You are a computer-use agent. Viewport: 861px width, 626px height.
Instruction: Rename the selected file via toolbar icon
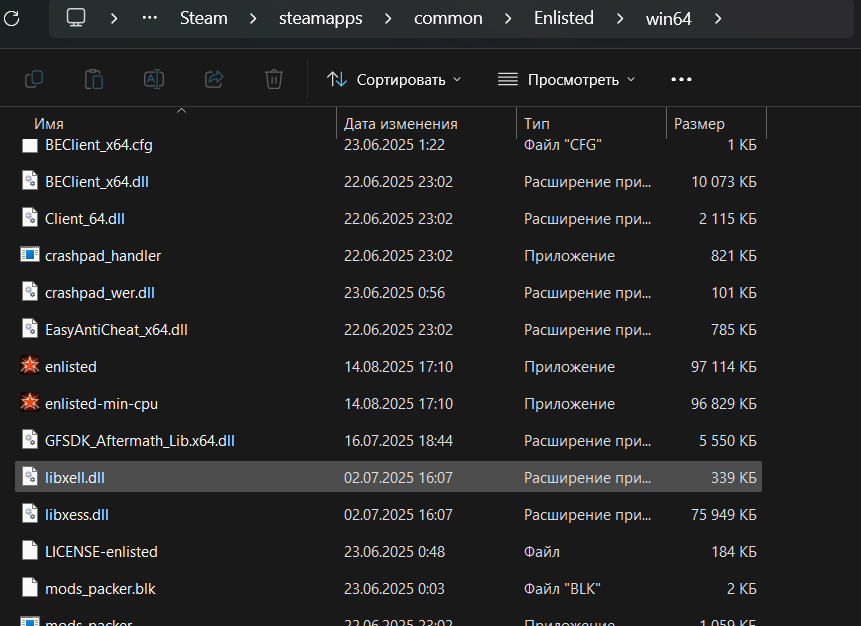154,79
